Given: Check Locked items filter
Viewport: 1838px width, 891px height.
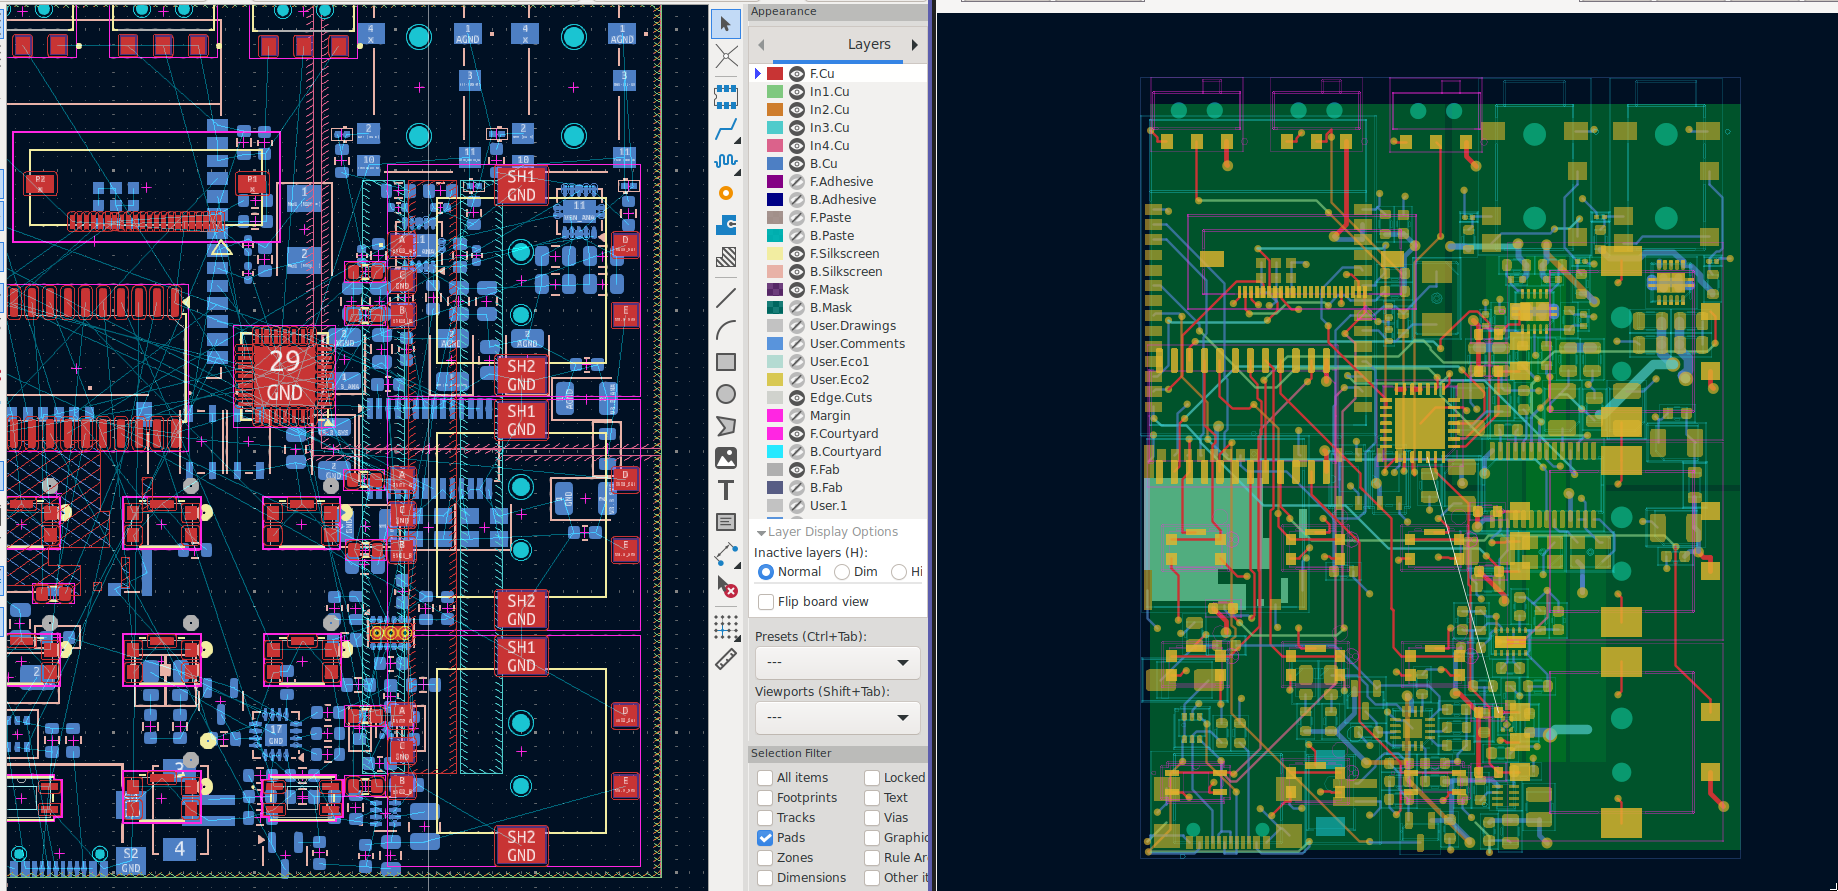Looking at the screenshot, I should point(872,778).
